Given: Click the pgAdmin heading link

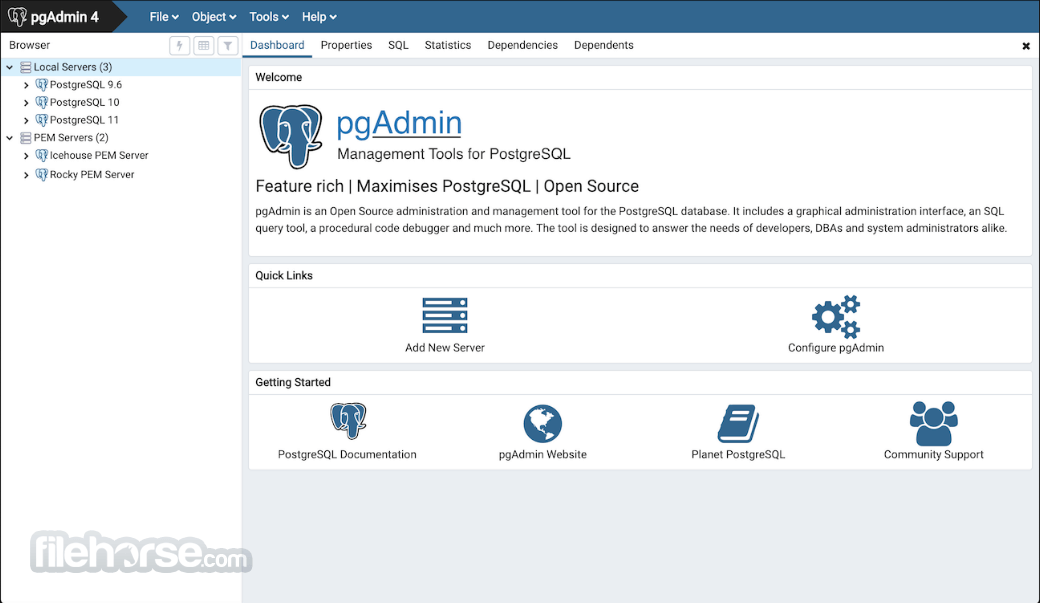Looking at the screenshot, I should coord(399,123).
